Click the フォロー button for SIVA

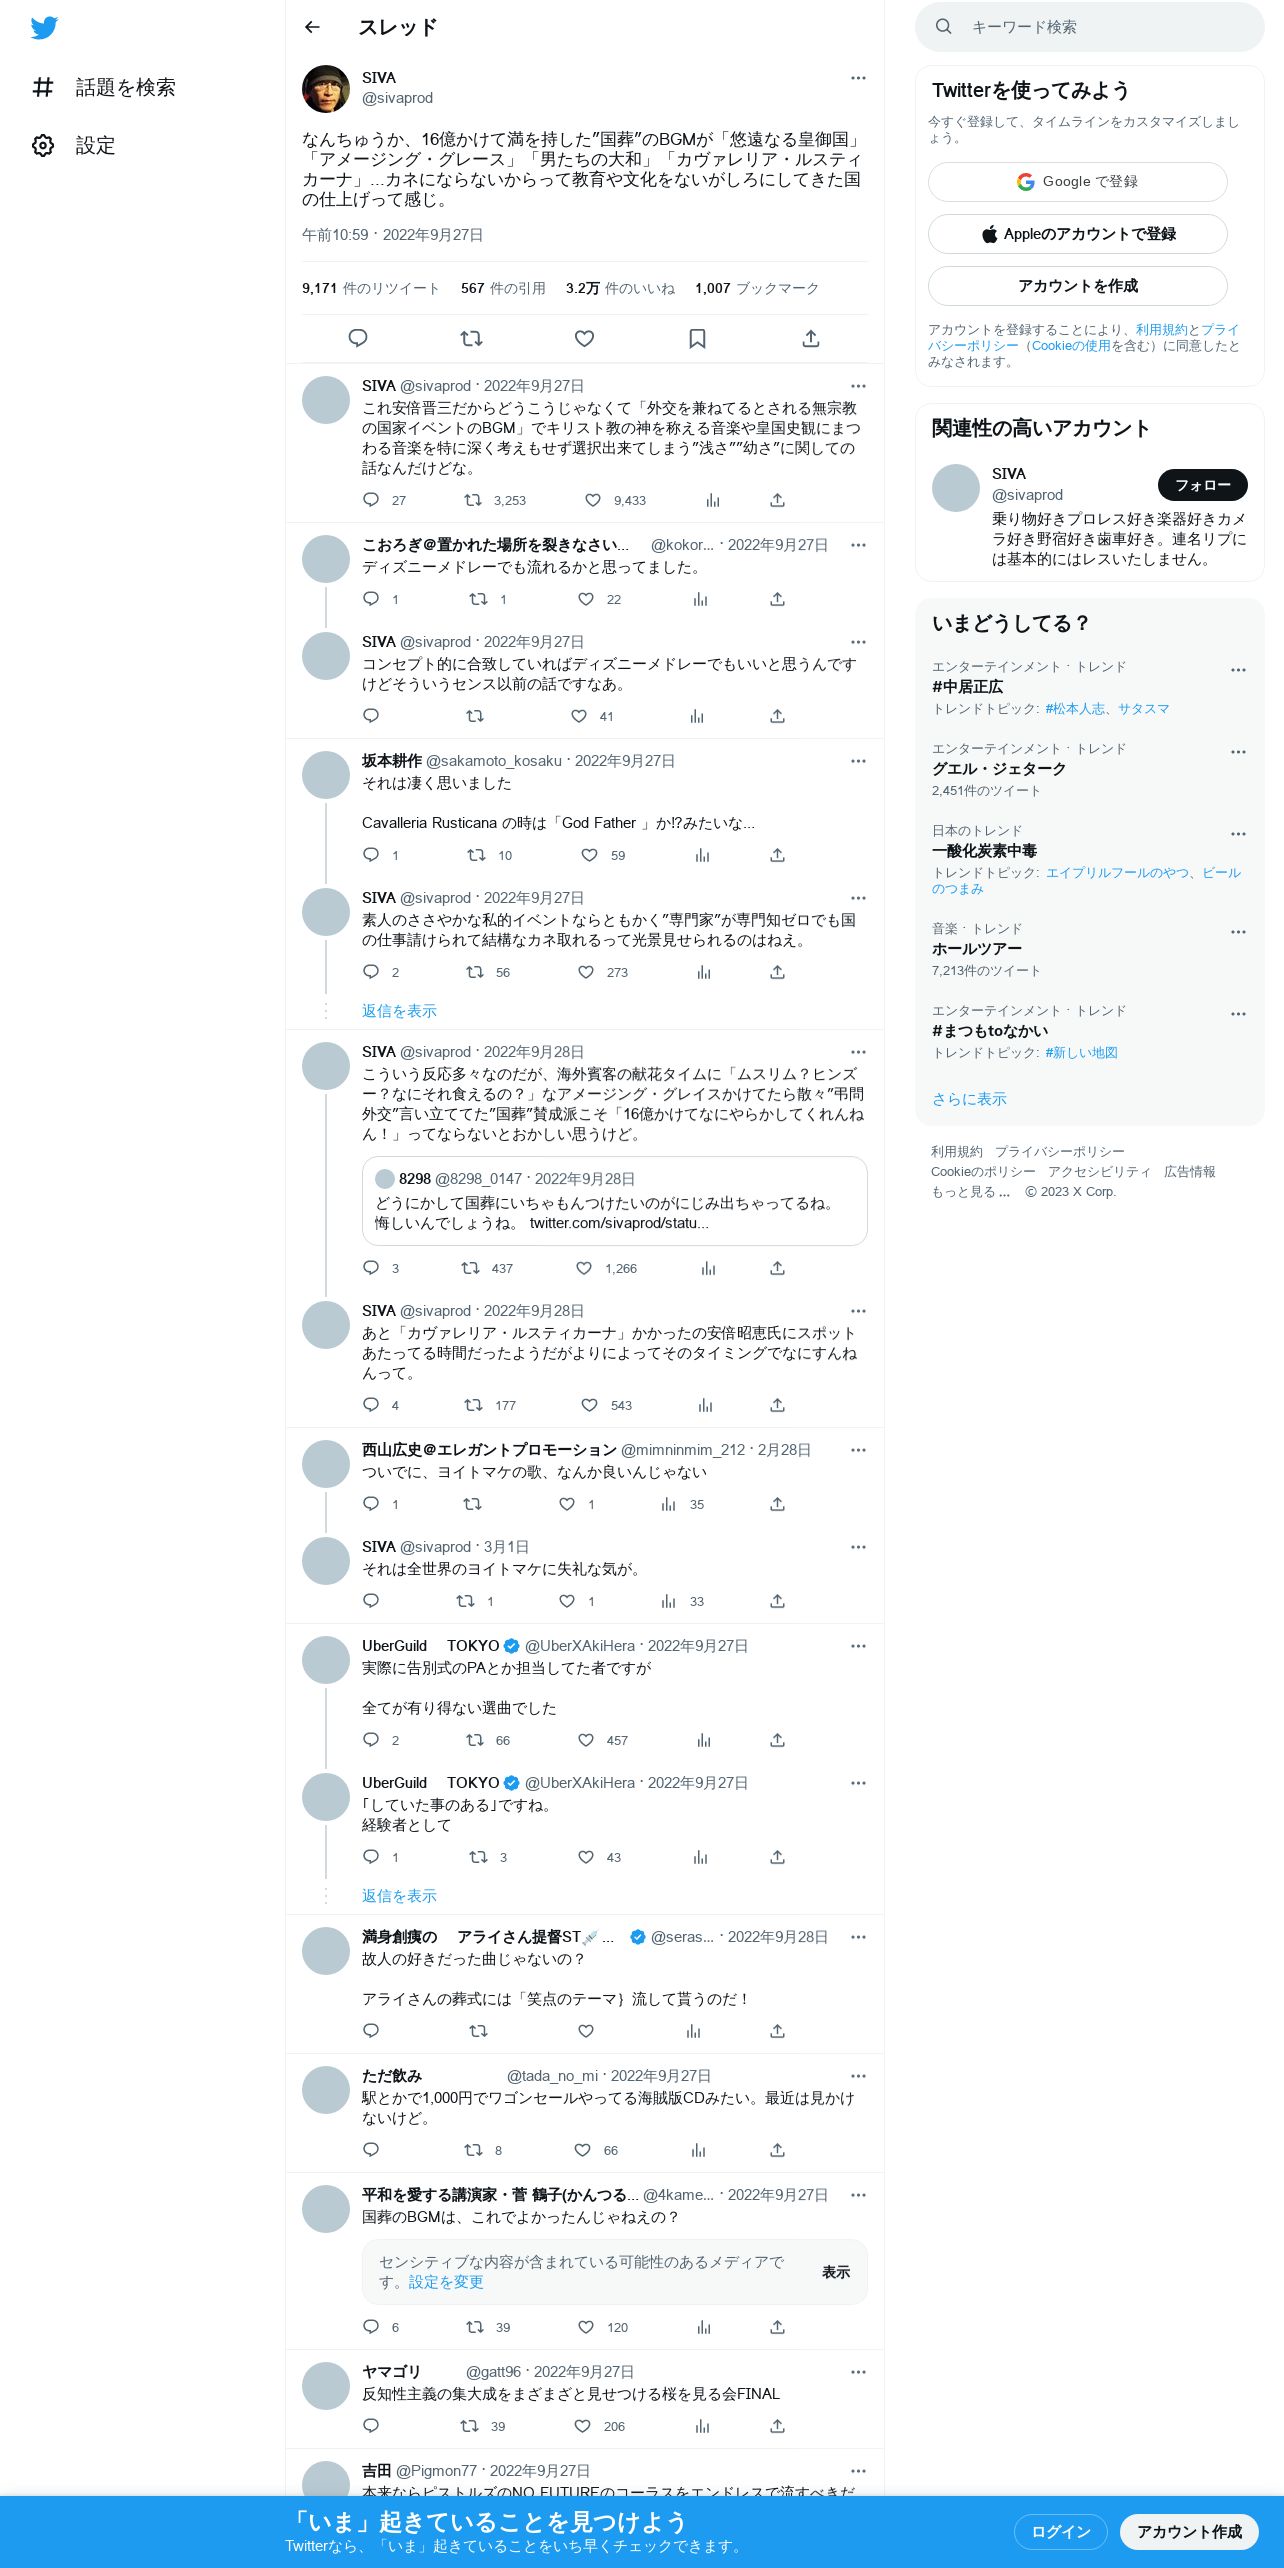click(1203, 485)
